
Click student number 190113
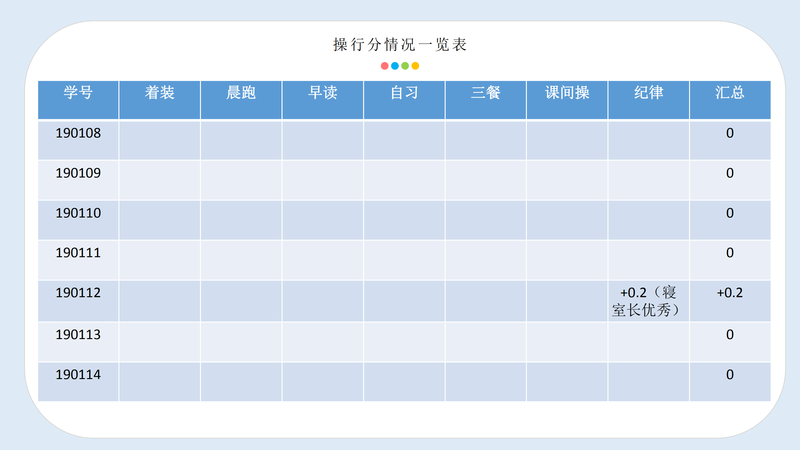pos(78,335)
